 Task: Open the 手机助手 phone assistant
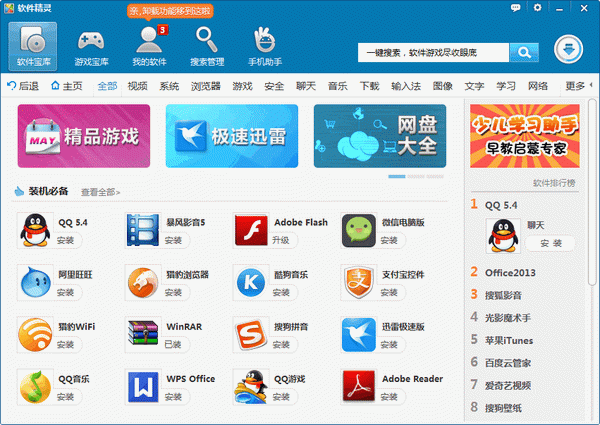[x=266, y=46]
